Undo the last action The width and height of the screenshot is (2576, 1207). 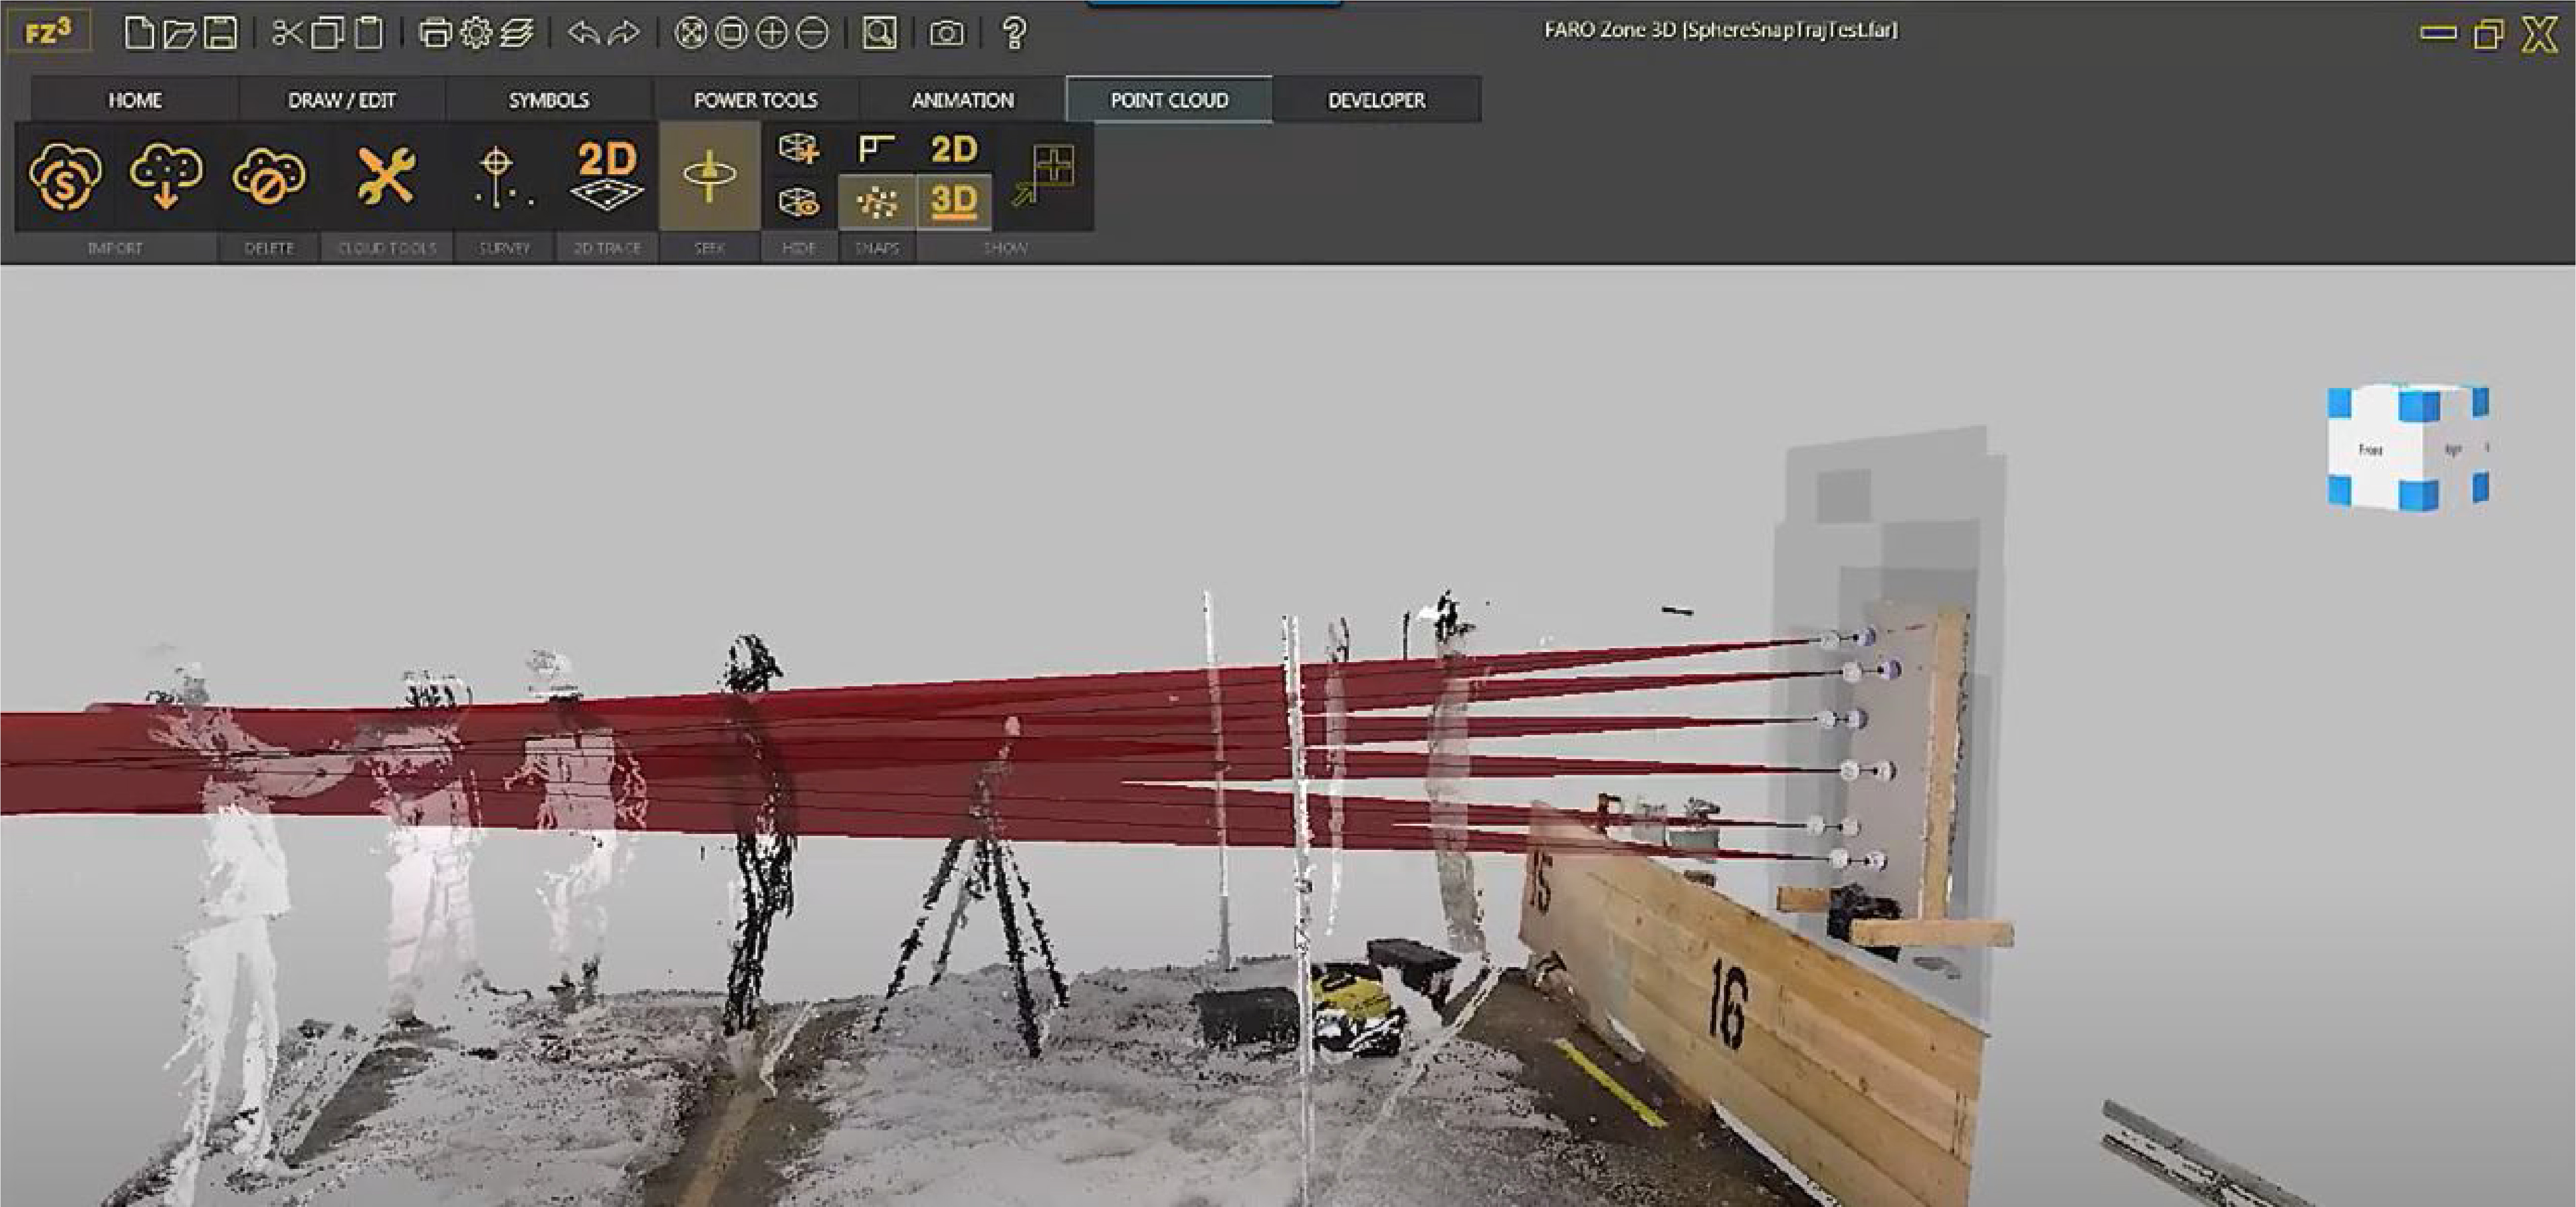tap(584, 33)
